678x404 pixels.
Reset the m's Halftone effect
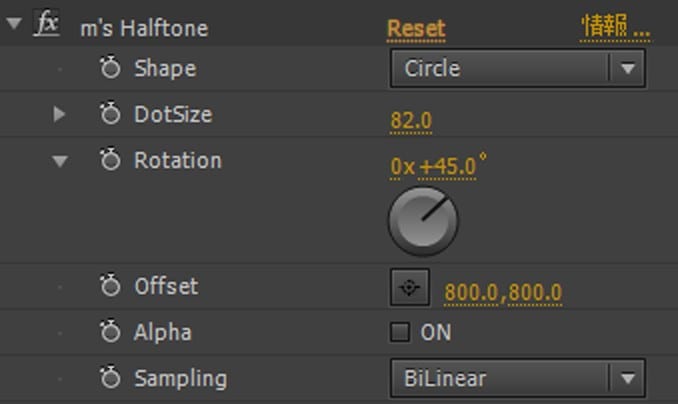pos(416,28)
